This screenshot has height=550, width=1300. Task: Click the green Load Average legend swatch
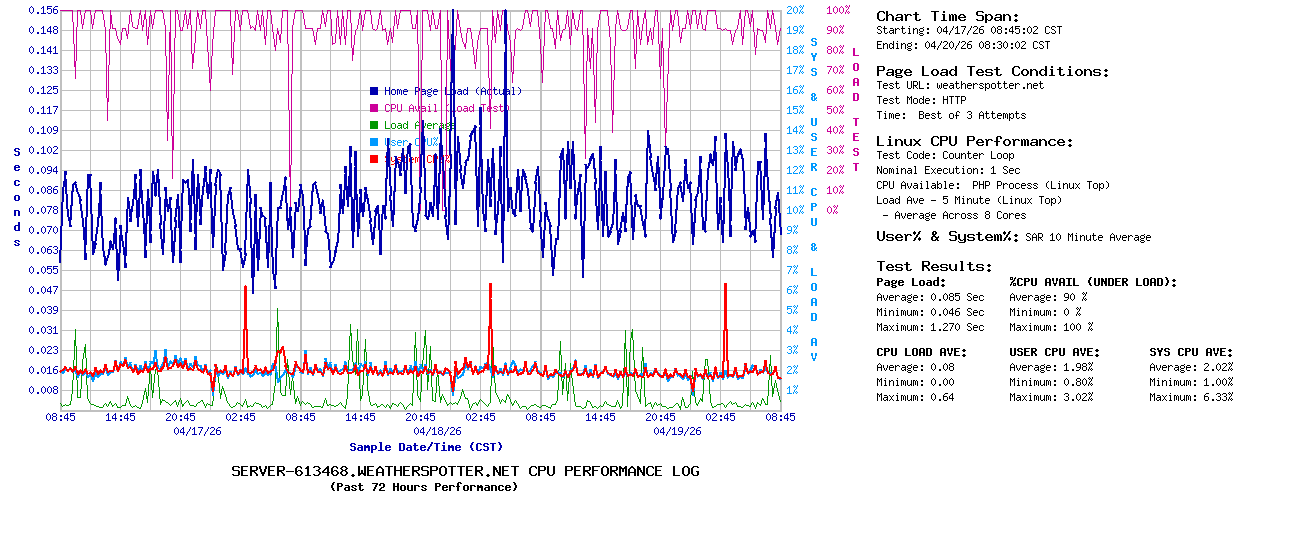374,125
